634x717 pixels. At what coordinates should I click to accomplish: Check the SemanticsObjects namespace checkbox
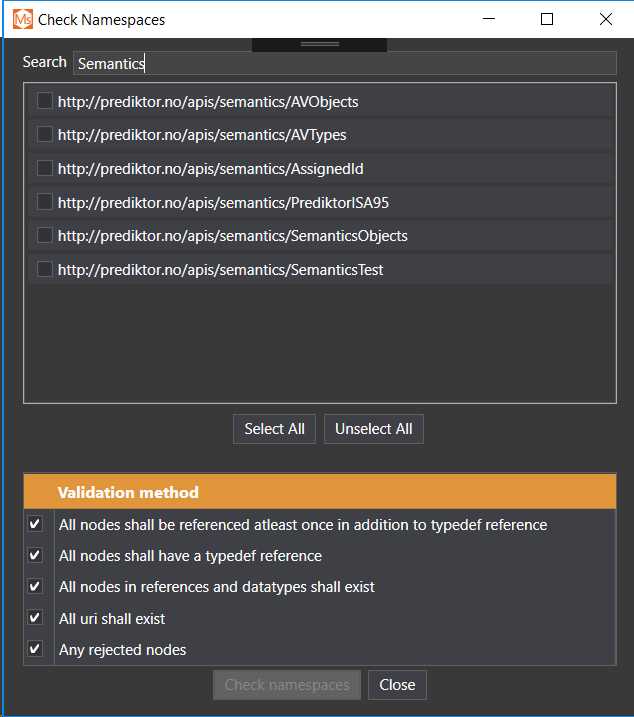[45, 236]
